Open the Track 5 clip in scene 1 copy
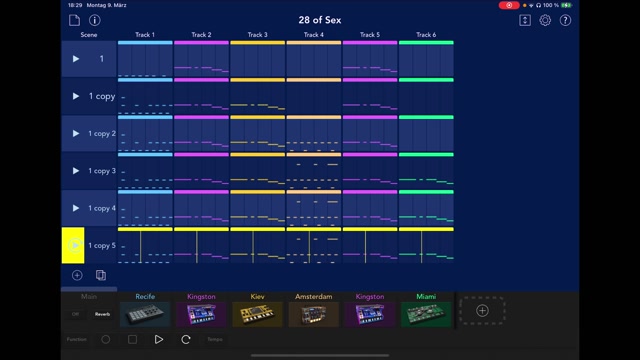The height and width of the screenshot is (360, 640). [370, 96]
